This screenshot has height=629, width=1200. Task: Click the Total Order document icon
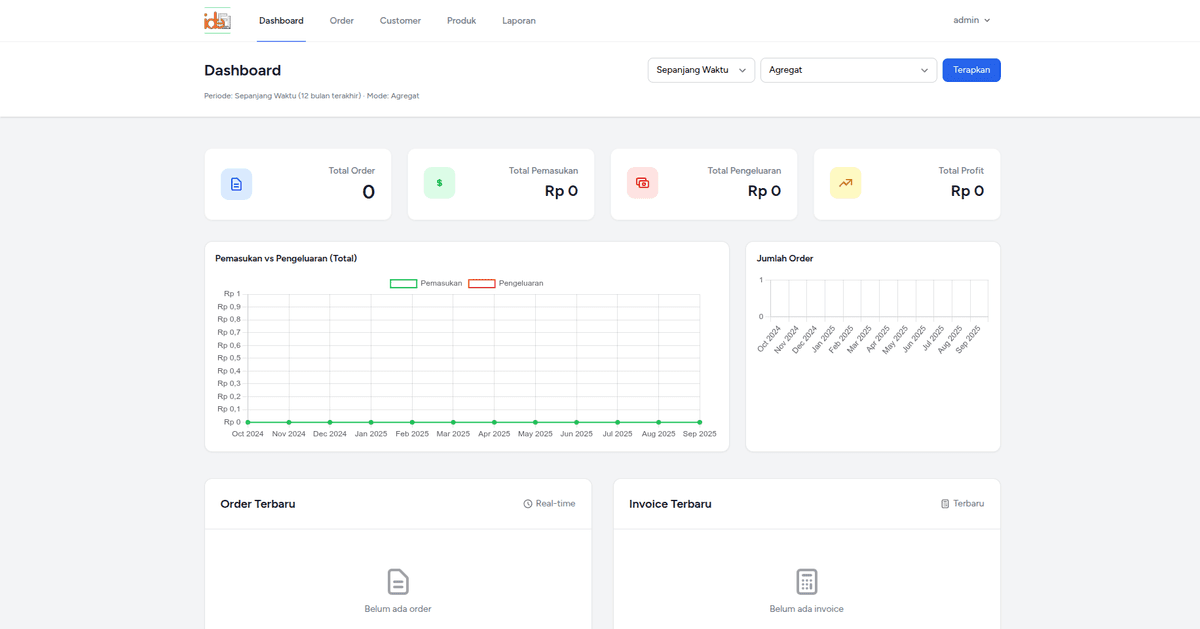tap(236, 184)
